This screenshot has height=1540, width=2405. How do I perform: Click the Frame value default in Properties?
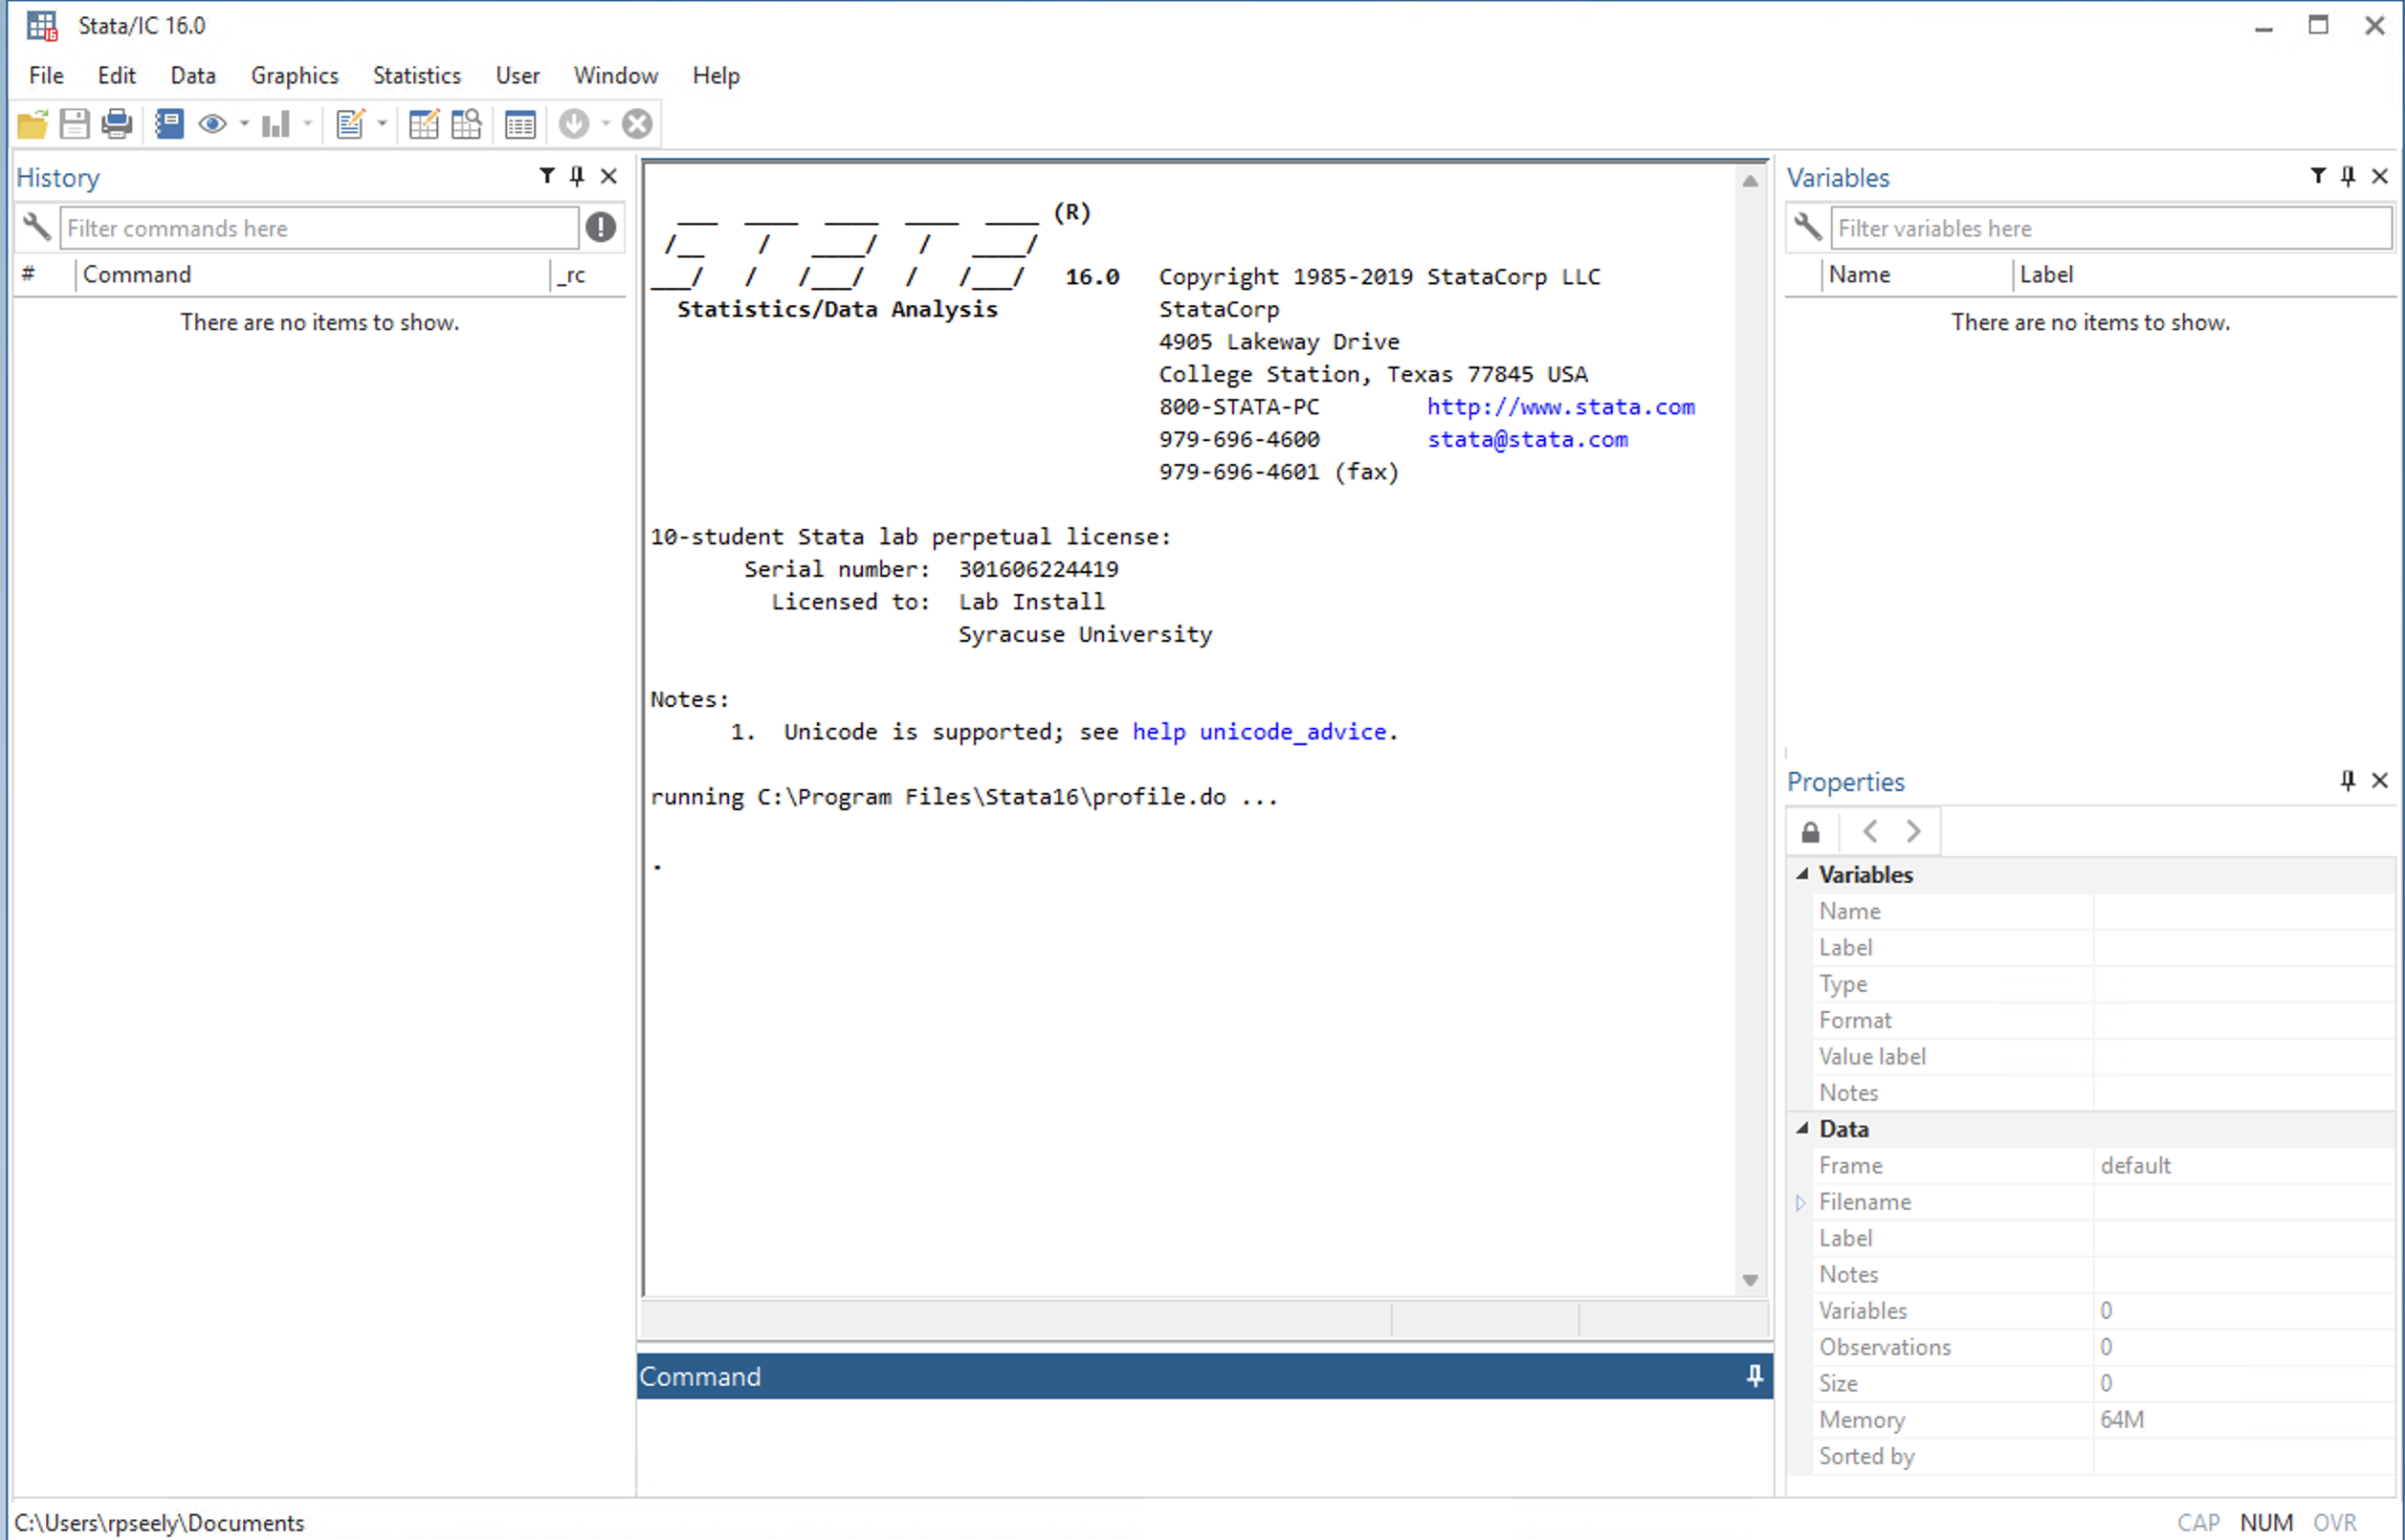[2136, 1166]
